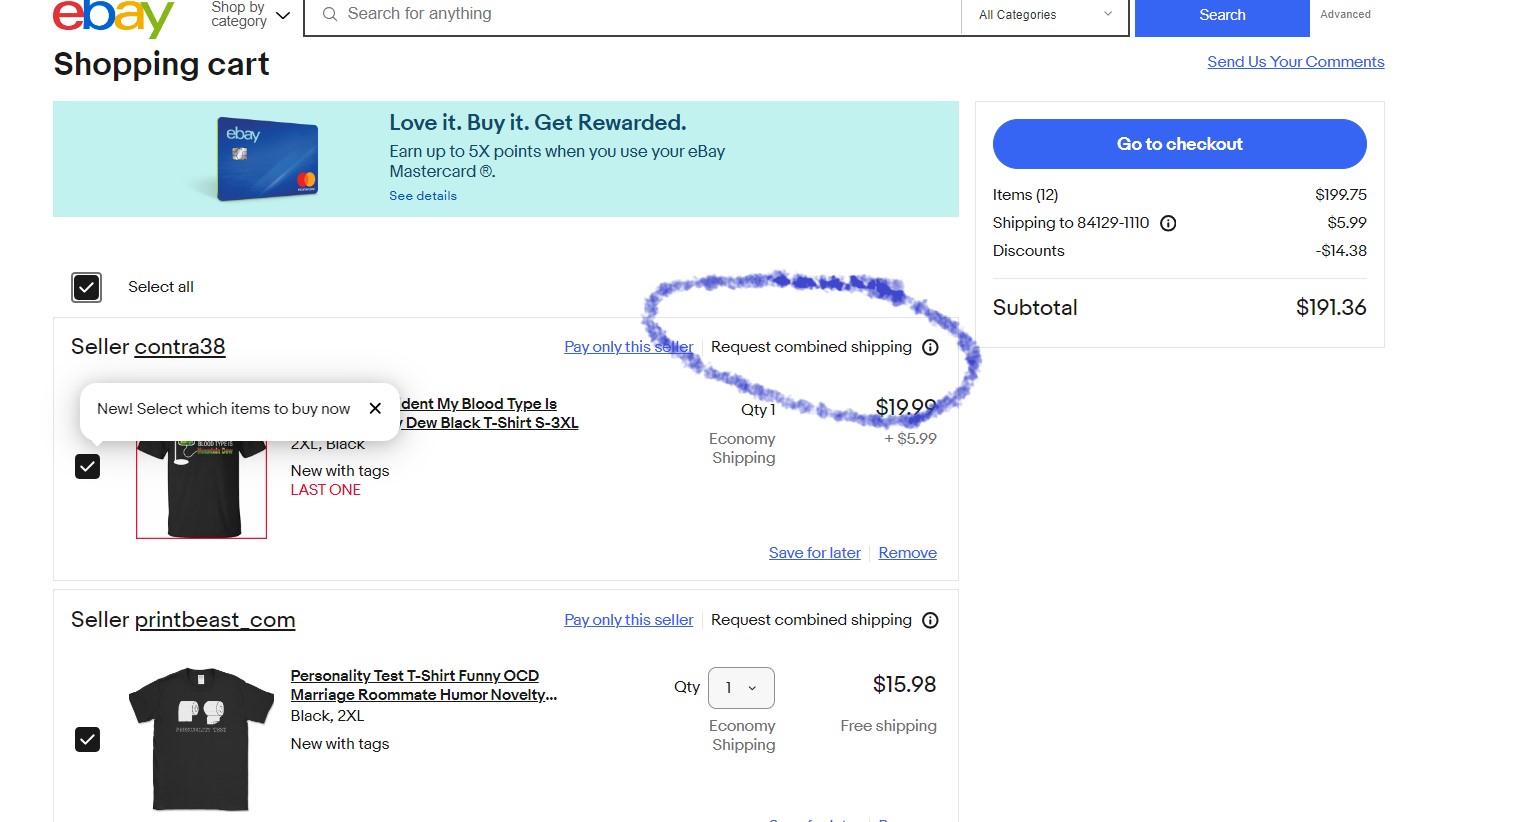Uncheck the Blood Type T-Shirt item
Viewport: 1527px width, 822px height.
point(88,467)
